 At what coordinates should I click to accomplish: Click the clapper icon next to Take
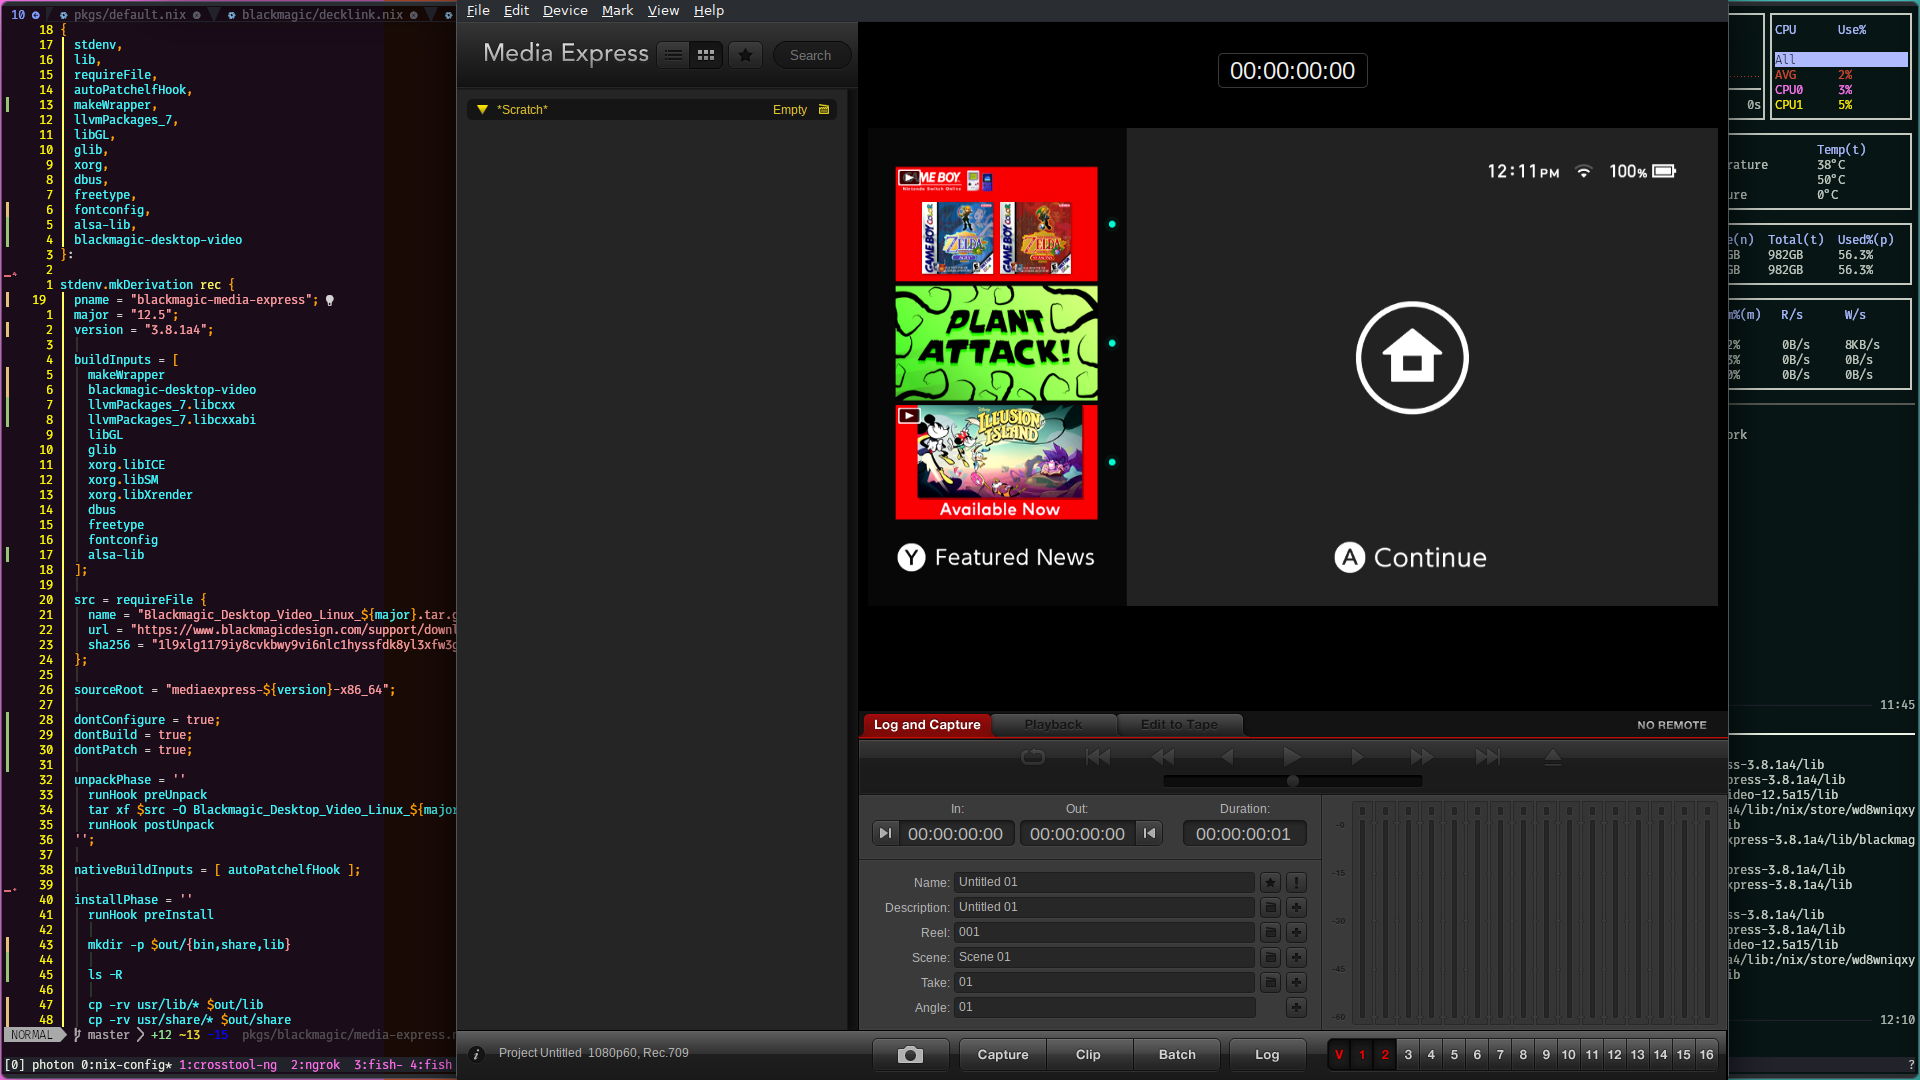(1270, 982)
